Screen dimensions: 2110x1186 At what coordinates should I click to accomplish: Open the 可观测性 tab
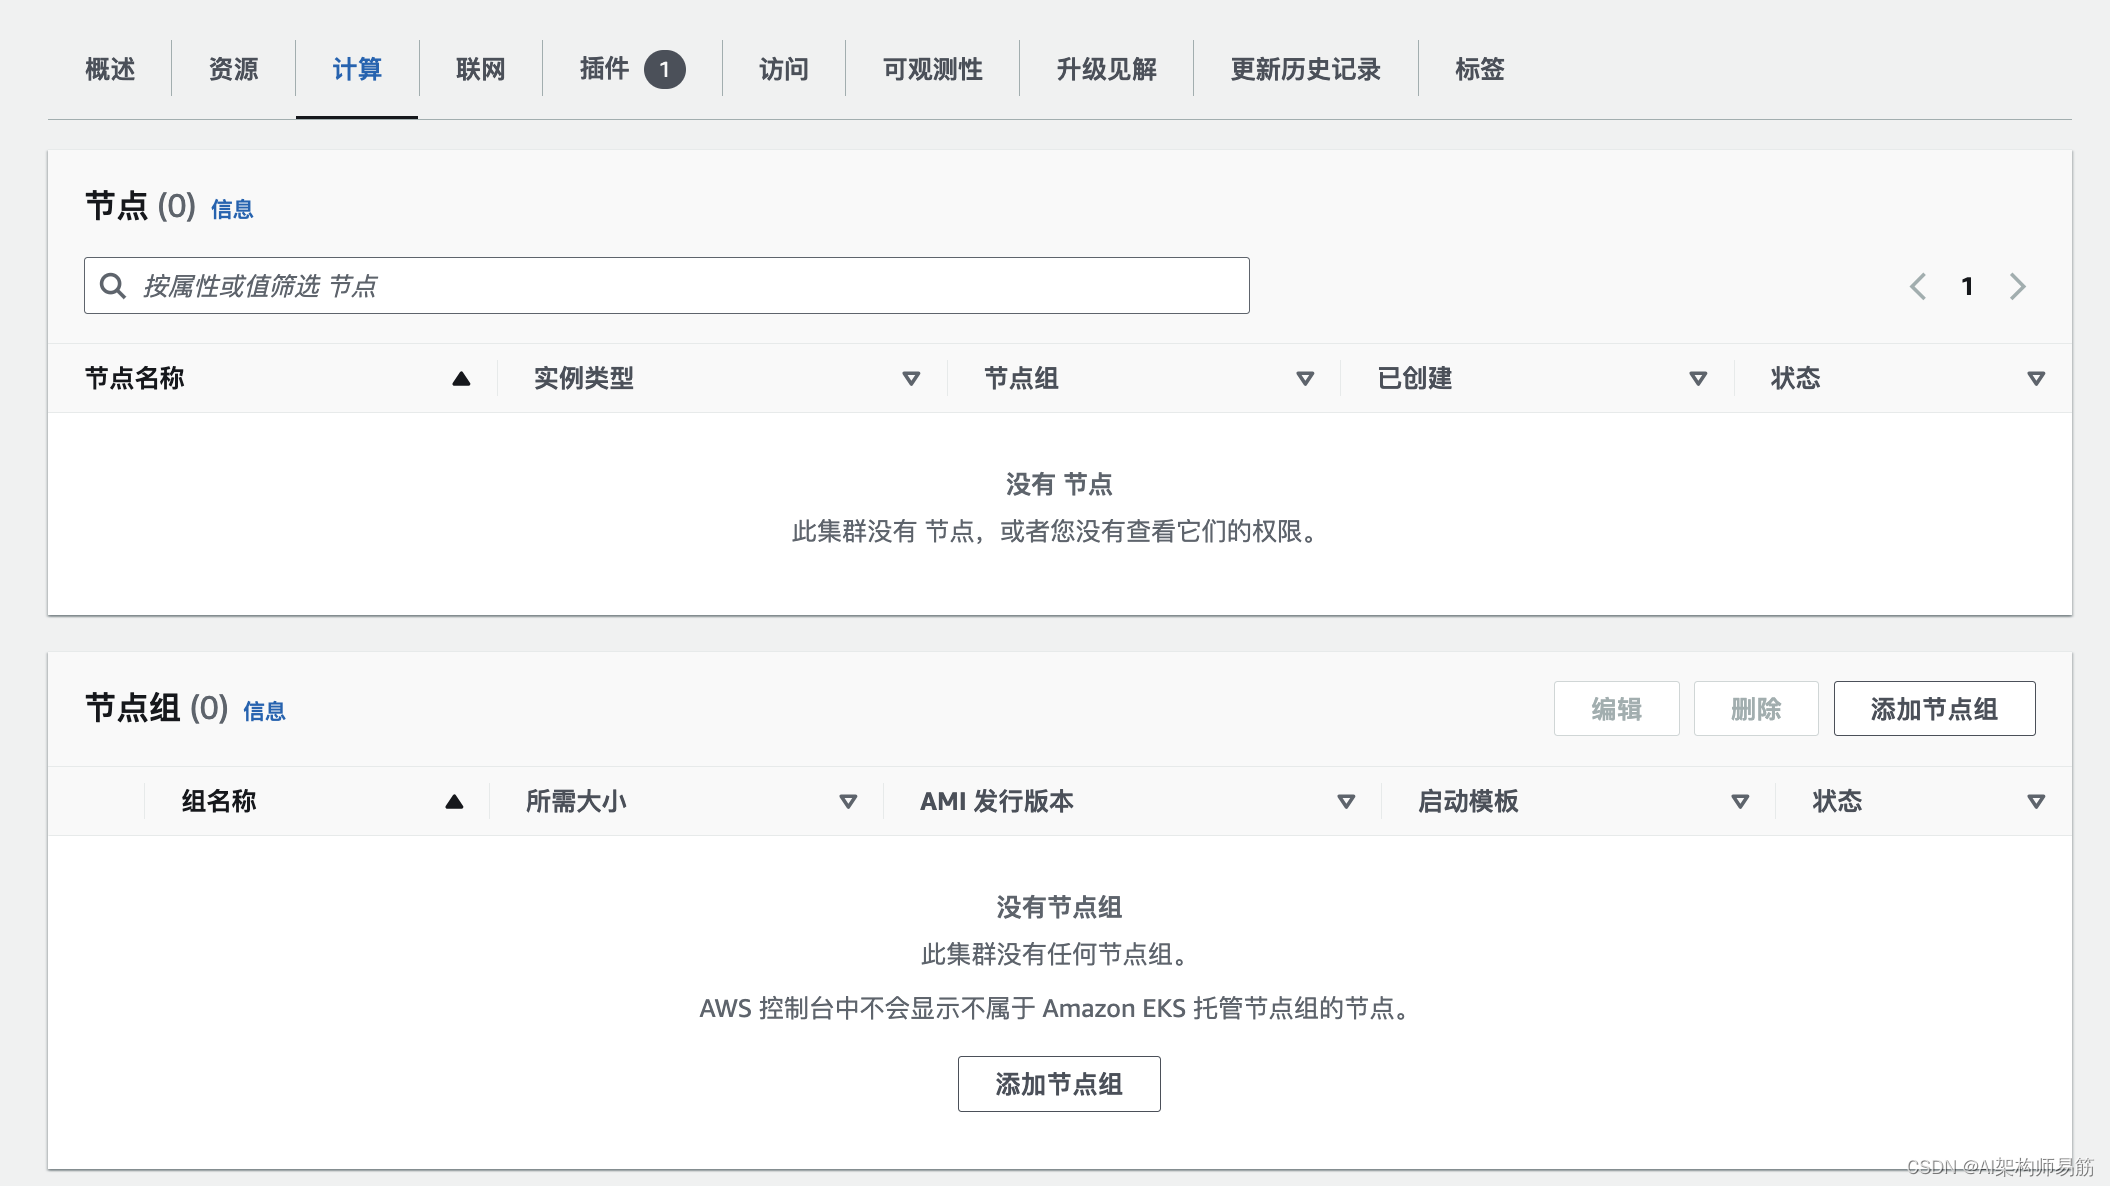point(933,69)
